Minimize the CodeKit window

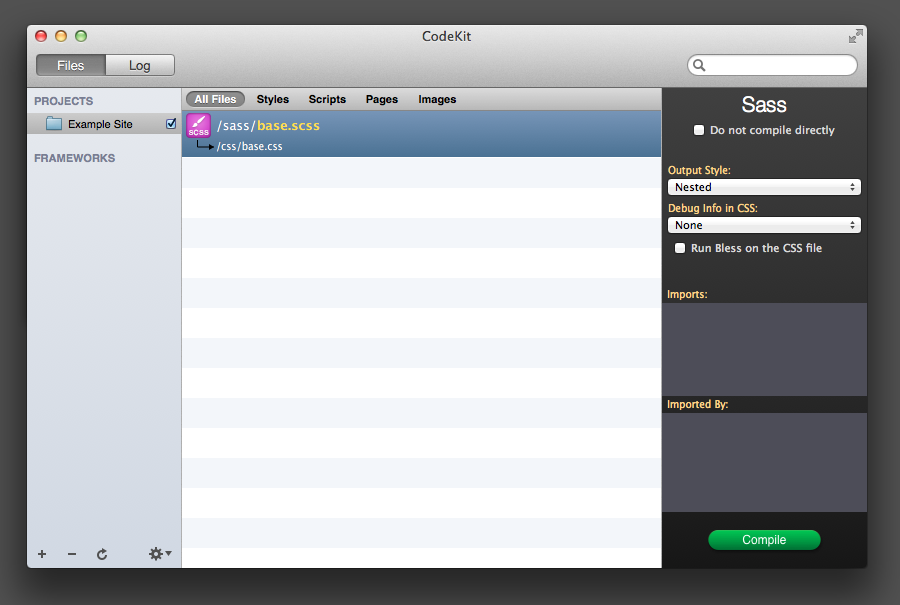point(61,36)
